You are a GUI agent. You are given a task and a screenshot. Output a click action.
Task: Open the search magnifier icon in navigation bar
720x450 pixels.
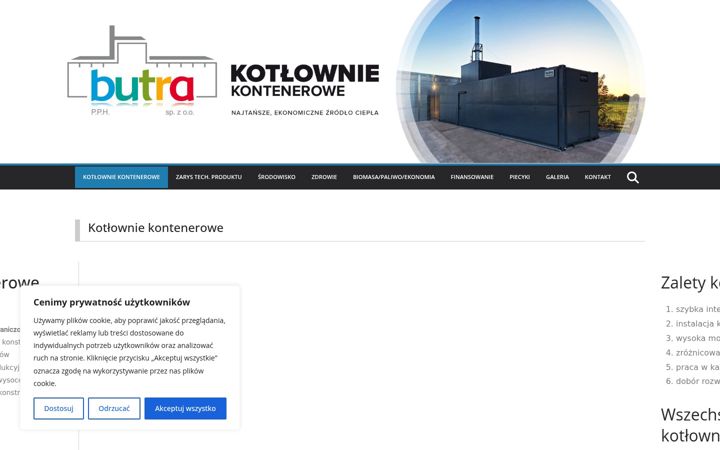click(x=633, y=177)
